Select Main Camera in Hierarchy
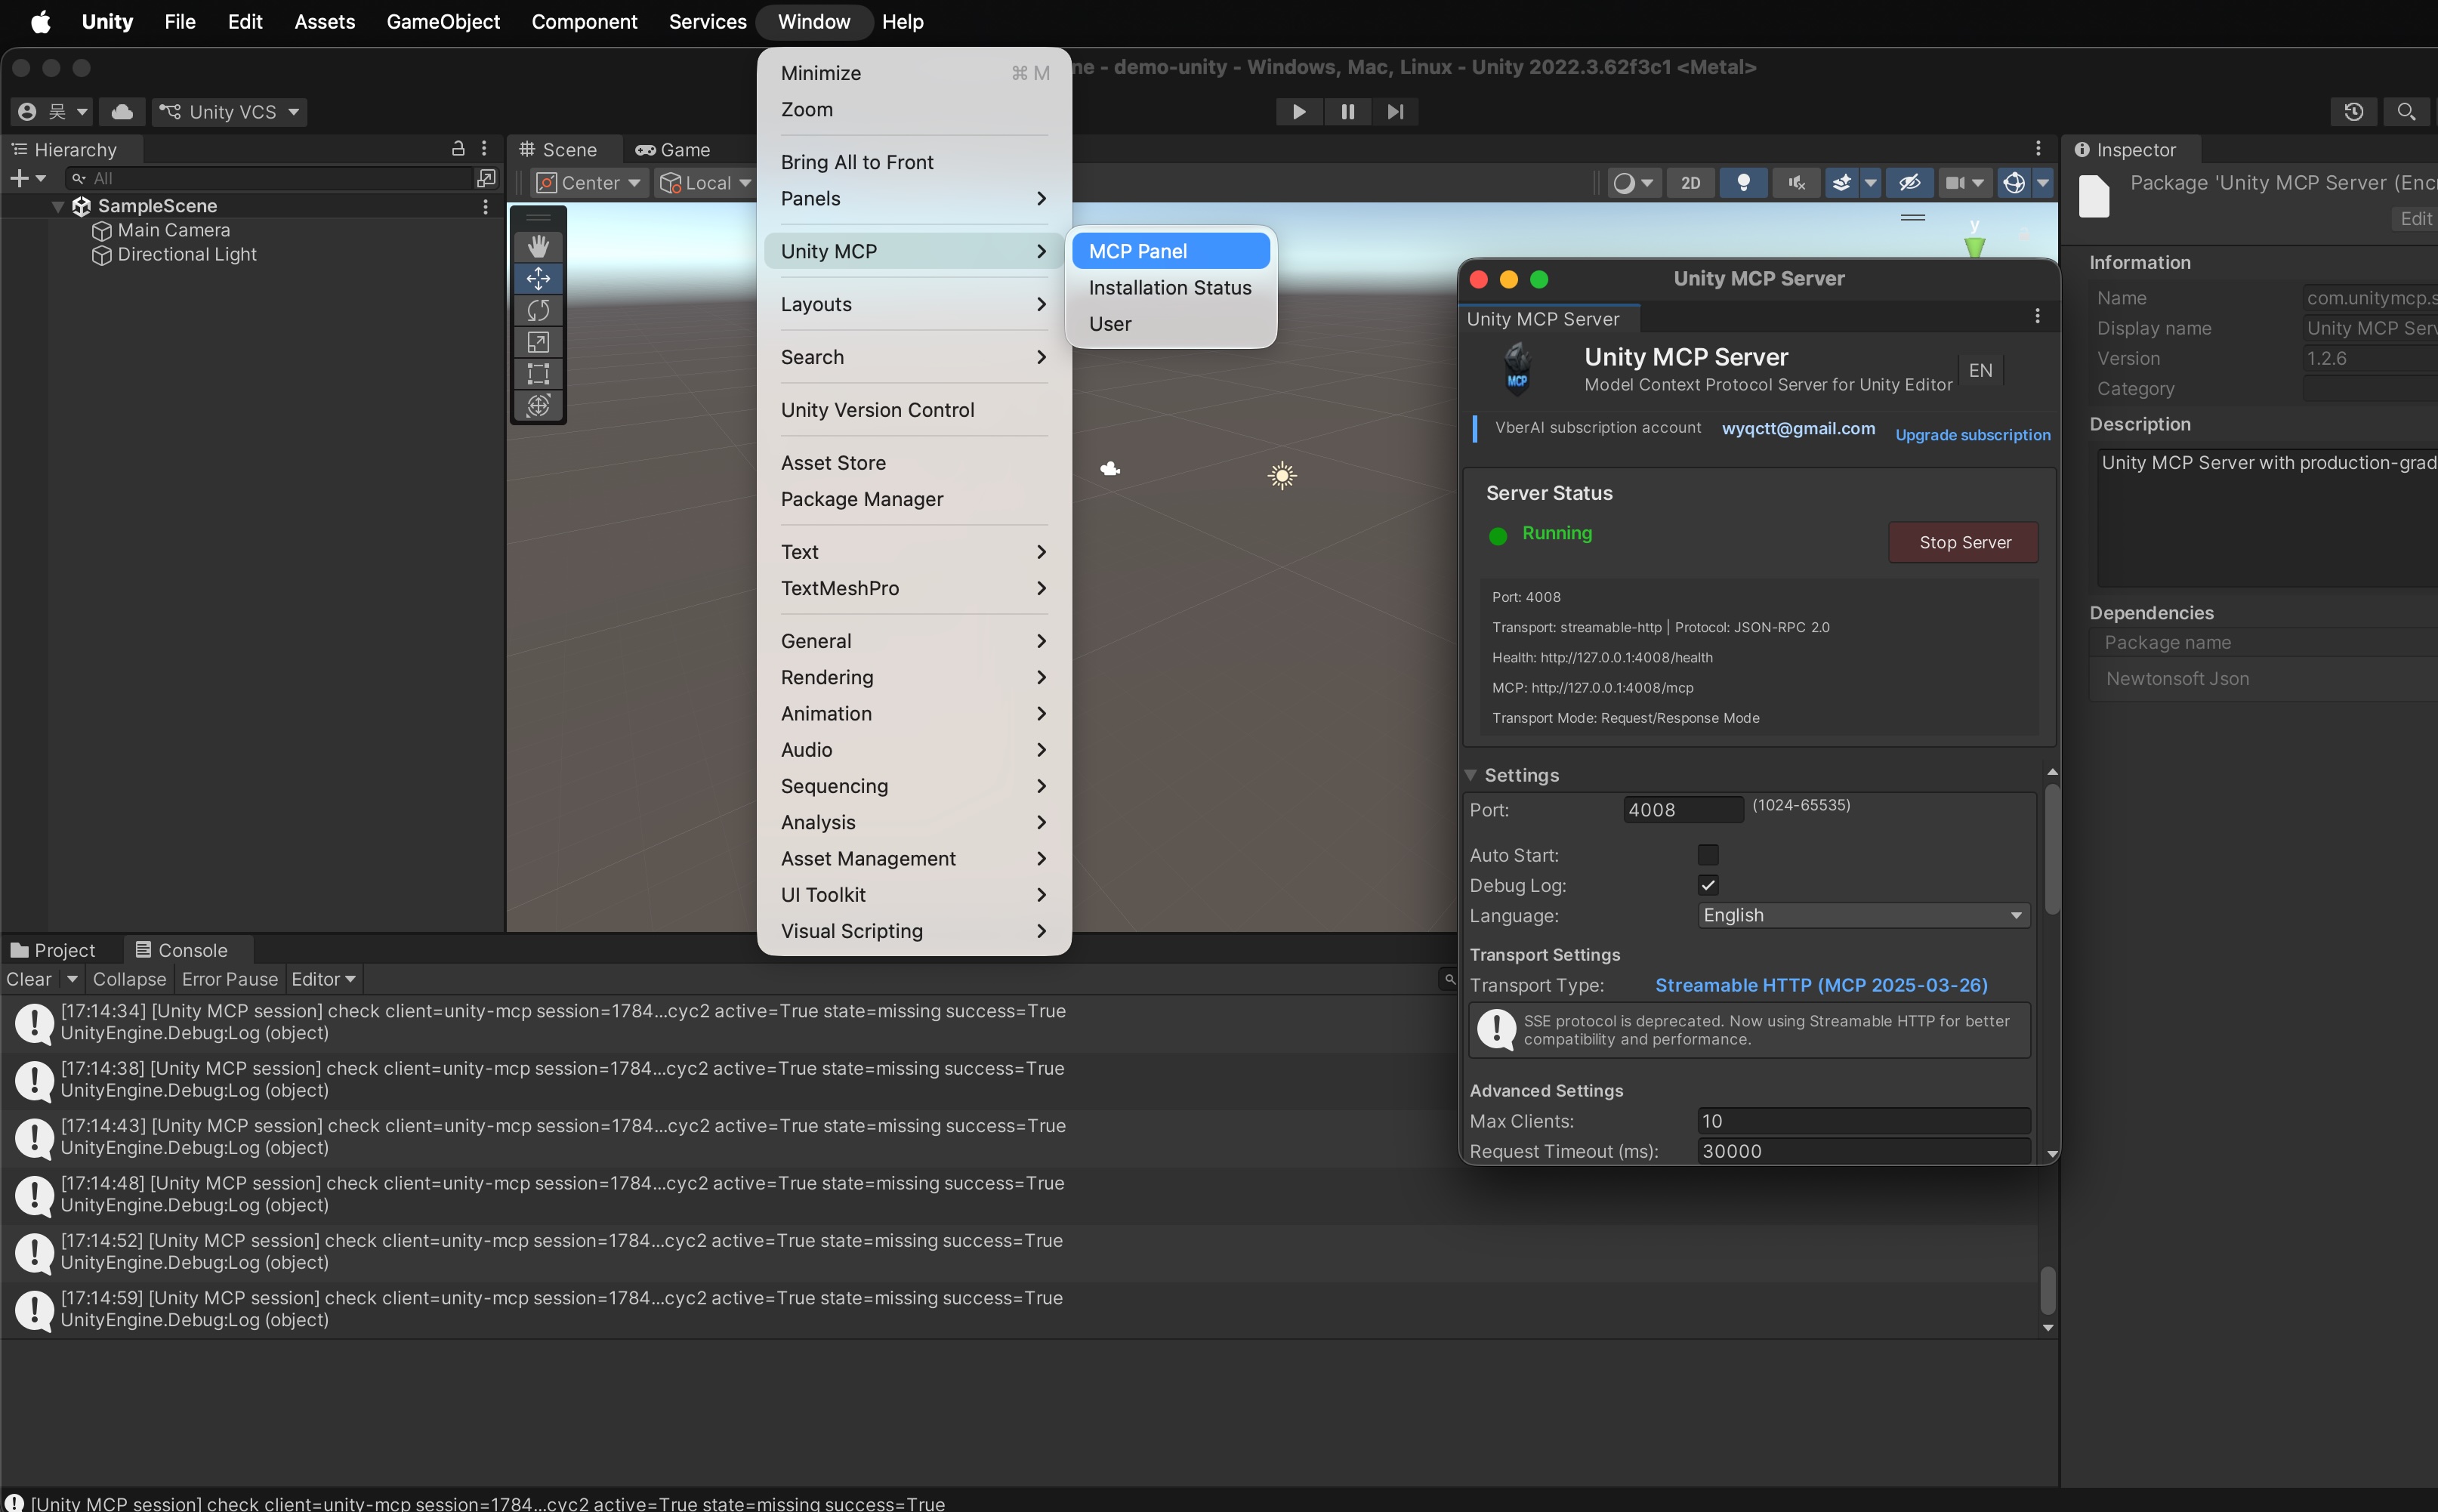The width and height of the screenshot is (2438, 1512). pos(173,230)
